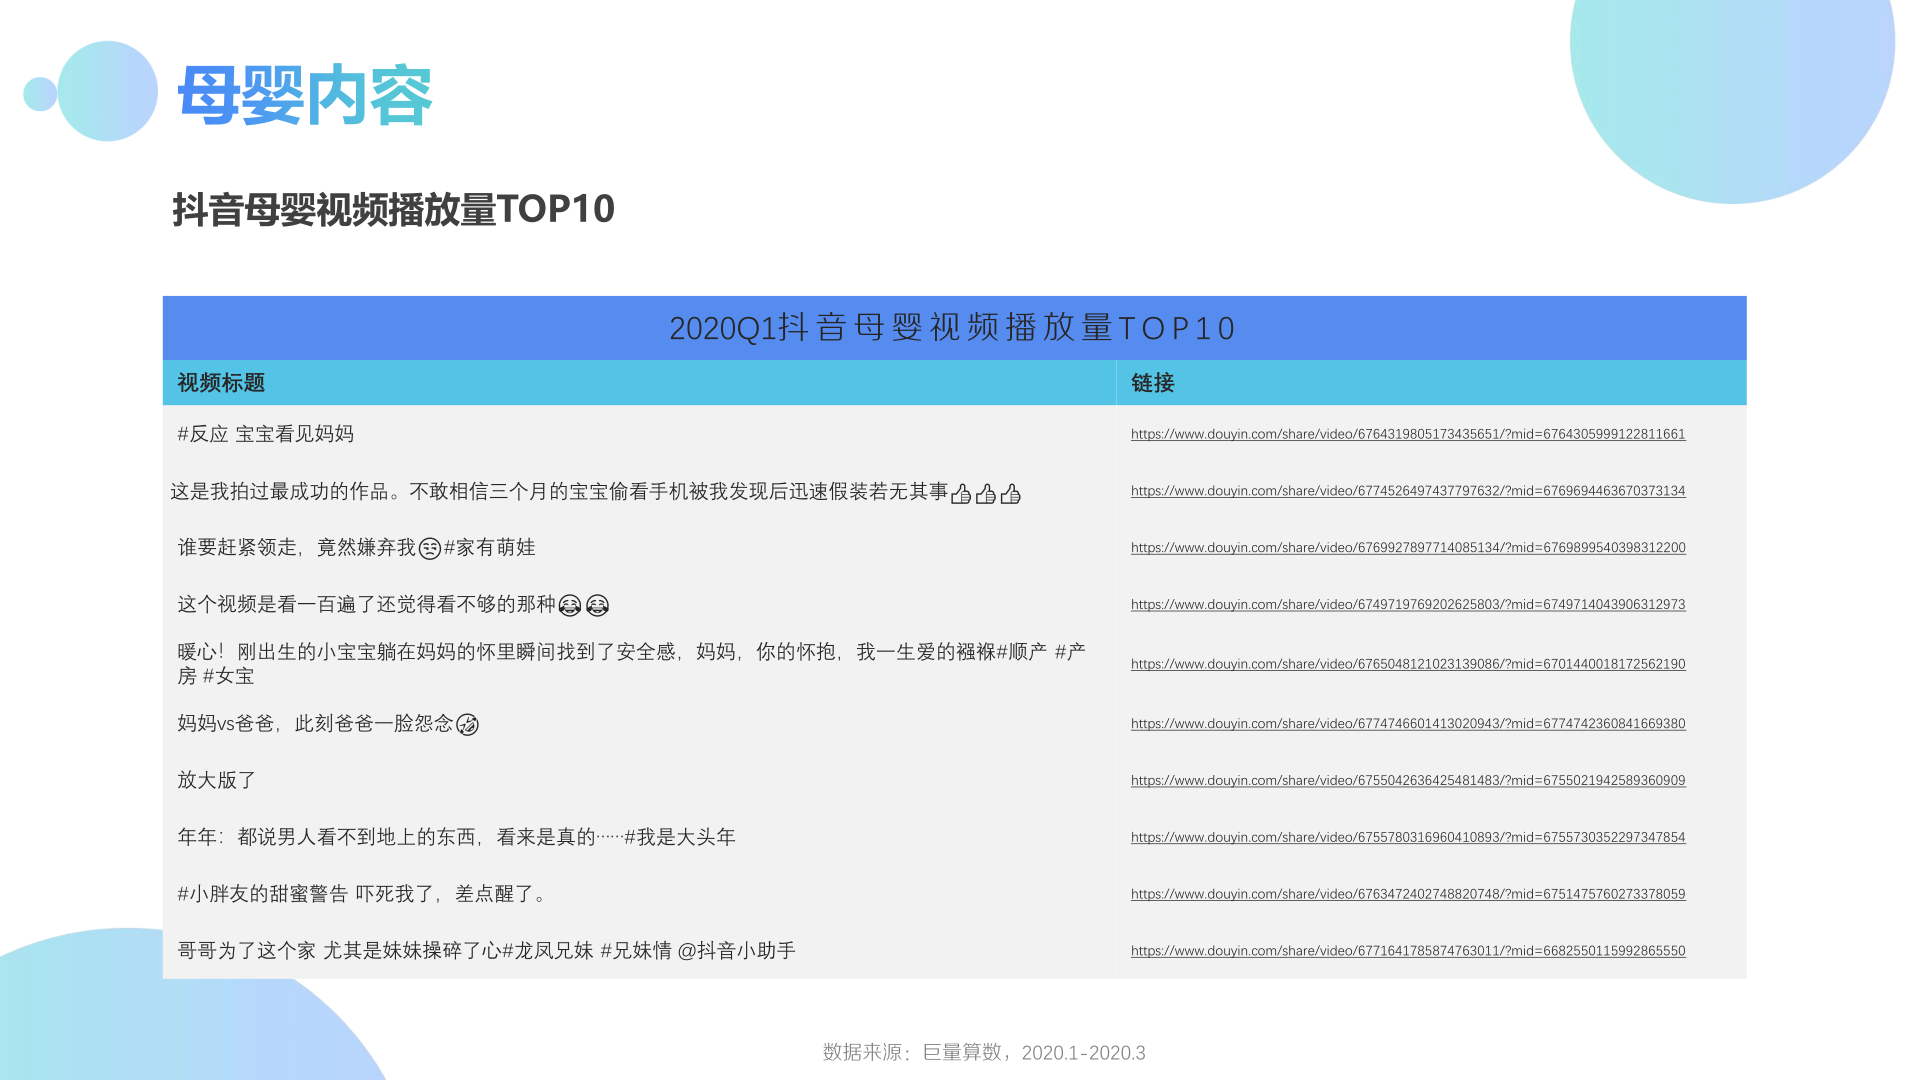Screen dimensions: 1920x1080
Task: Open the link for 这个视频是看一百遍了 row
Action: click(x=1408, y=605)
